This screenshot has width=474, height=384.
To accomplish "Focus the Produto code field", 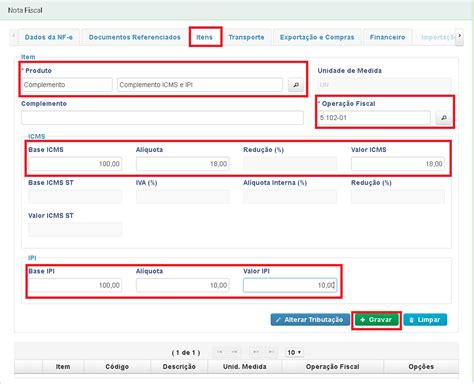I will [x=67, y=85].
